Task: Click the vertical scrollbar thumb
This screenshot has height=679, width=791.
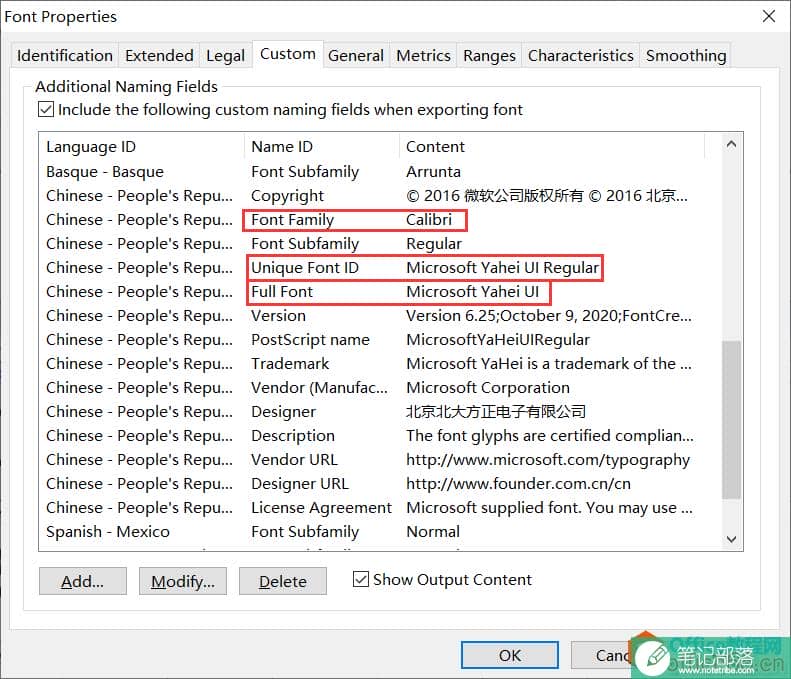Action: pos(731,420)
